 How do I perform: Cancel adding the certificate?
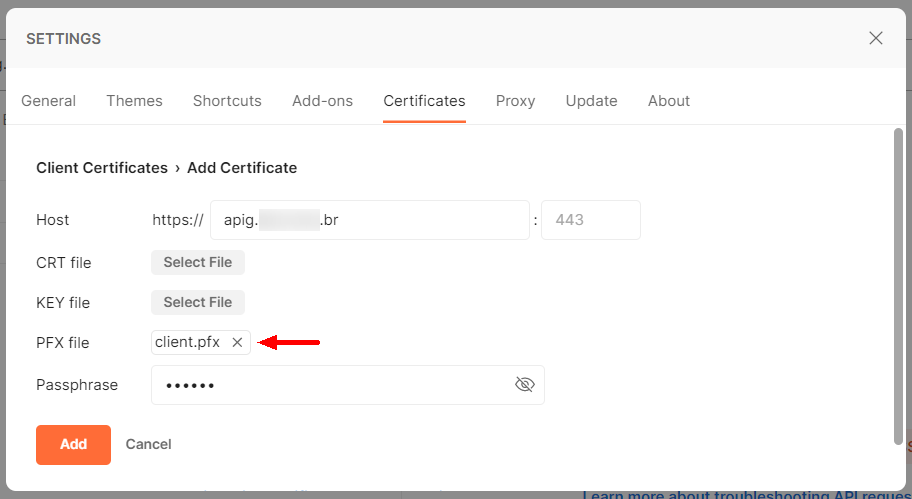(148, 444)
